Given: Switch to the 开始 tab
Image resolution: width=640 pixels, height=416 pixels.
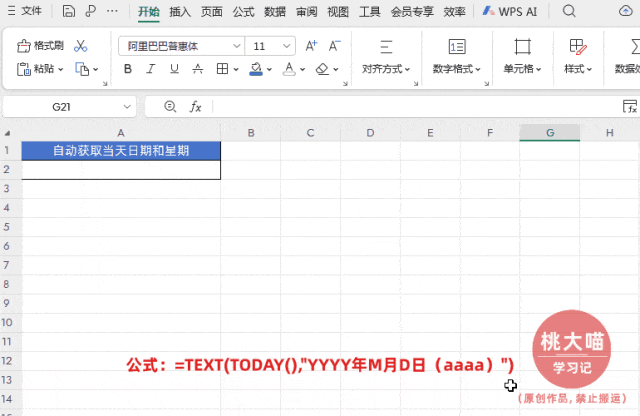Looking at the screenshot, I should [x=149, y=11].
